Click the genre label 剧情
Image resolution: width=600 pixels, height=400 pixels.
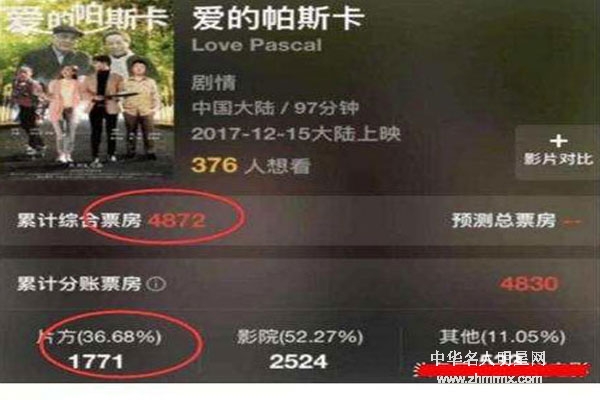point(214,83)
